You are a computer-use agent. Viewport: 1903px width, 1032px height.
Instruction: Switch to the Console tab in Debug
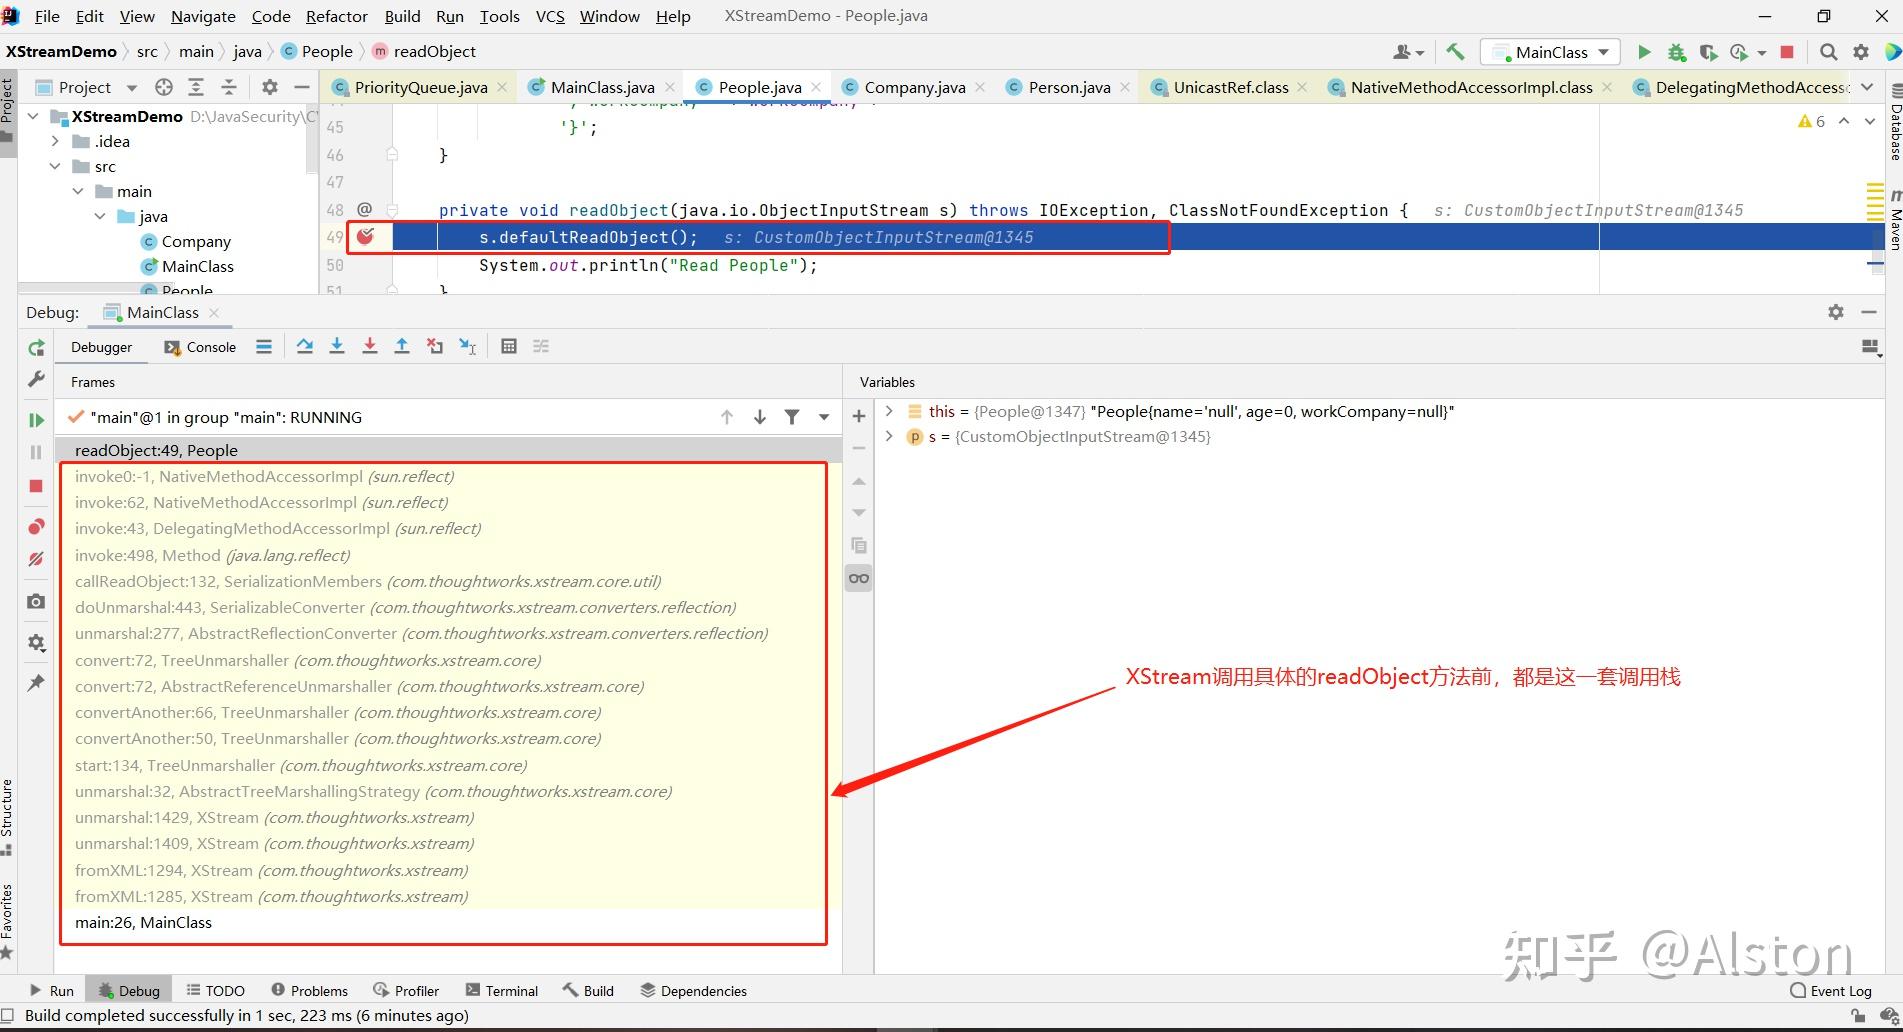210,347
